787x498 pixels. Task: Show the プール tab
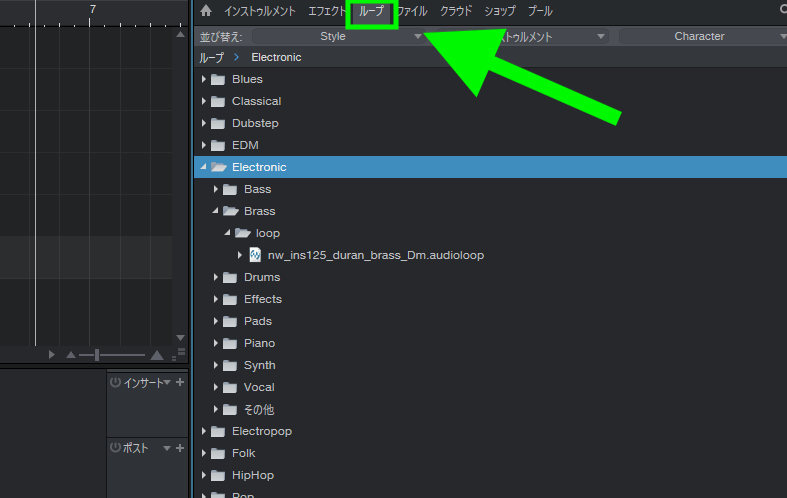[x=540, y=11]
